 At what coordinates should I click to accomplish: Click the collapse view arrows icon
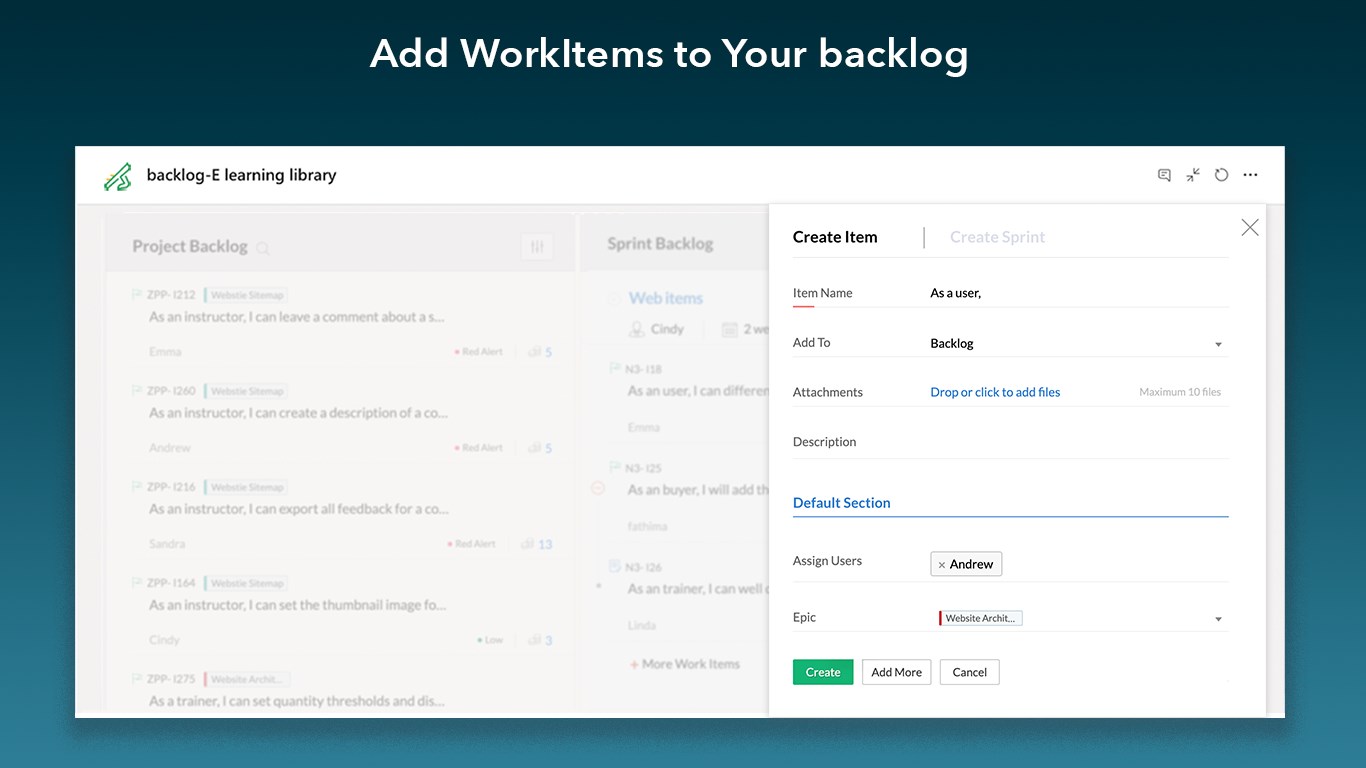(x=1193, y=175)
